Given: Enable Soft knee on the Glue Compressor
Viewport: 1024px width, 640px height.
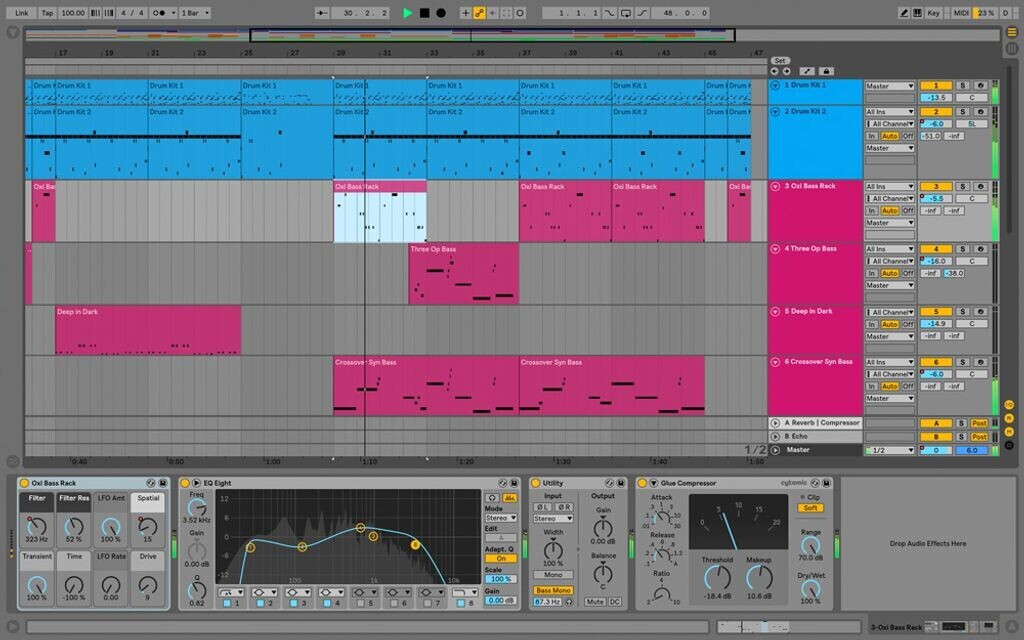Looking at the screenshot, I should click(x=810, y=508).
